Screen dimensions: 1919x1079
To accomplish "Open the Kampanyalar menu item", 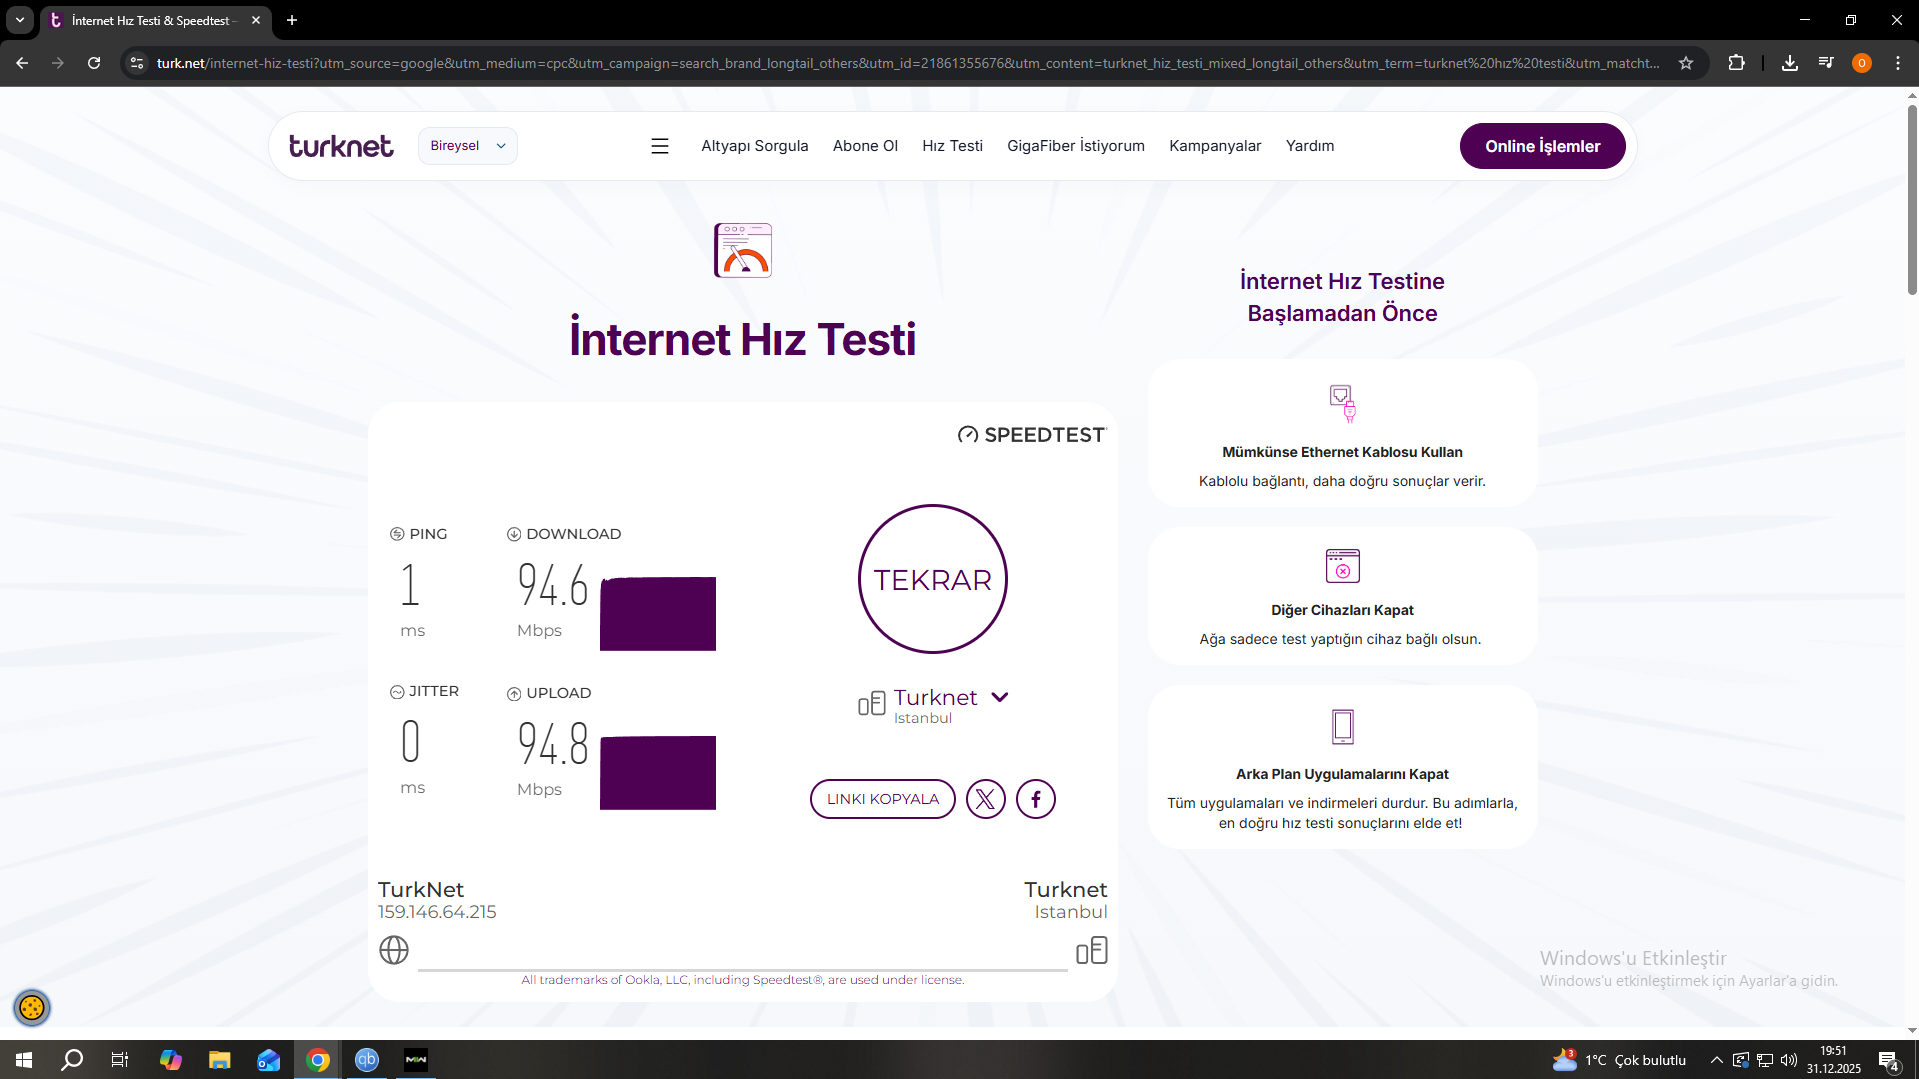I will point(1215,146).
